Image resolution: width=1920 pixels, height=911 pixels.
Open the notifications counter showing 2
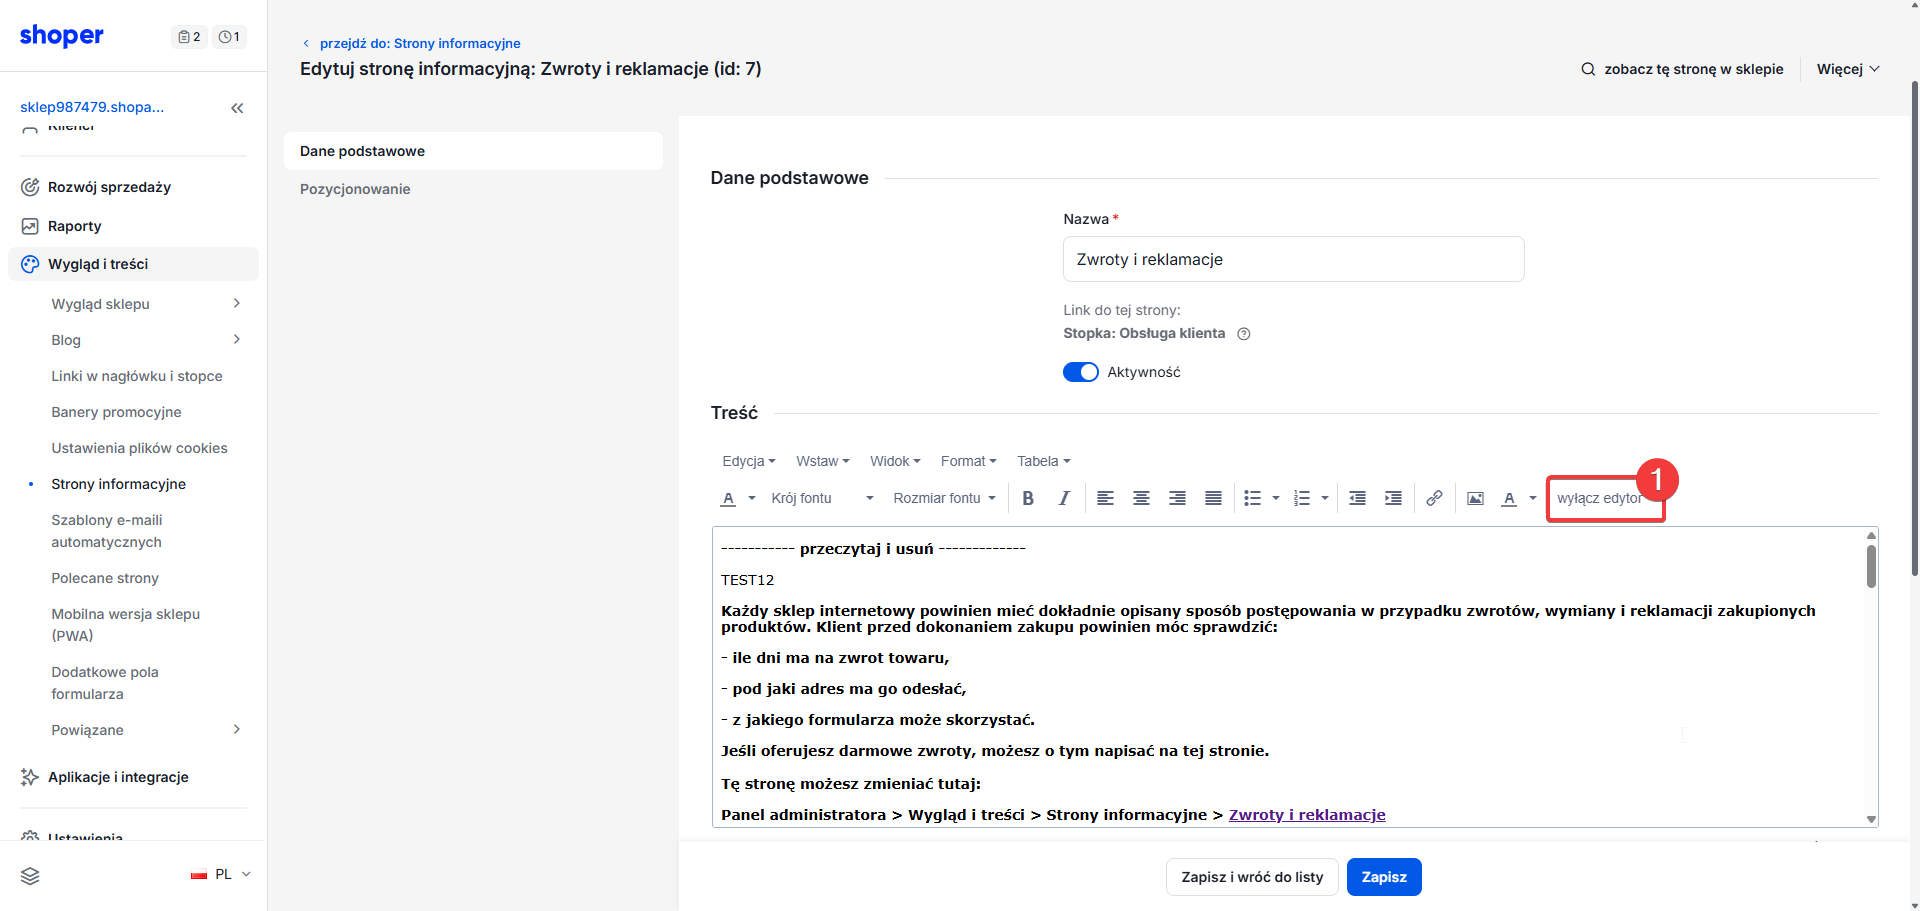point(189,37)
